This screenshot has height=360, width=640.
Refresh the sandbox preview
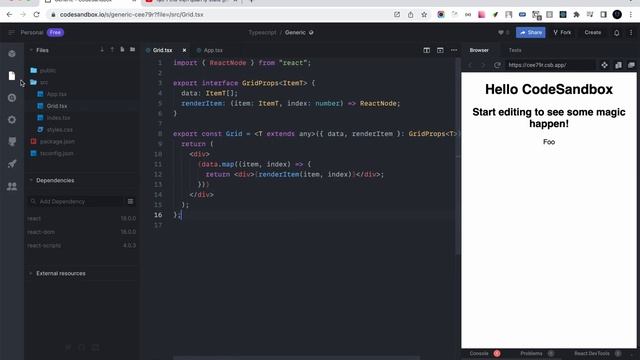pyautogui.click(x=497, y=65)
